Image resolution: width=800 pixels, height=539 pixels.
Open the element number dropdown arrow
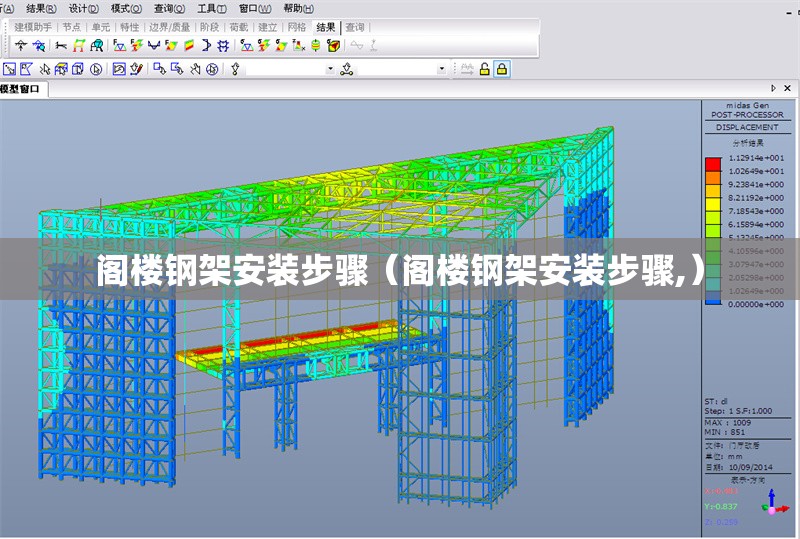[x=441, y=69]
